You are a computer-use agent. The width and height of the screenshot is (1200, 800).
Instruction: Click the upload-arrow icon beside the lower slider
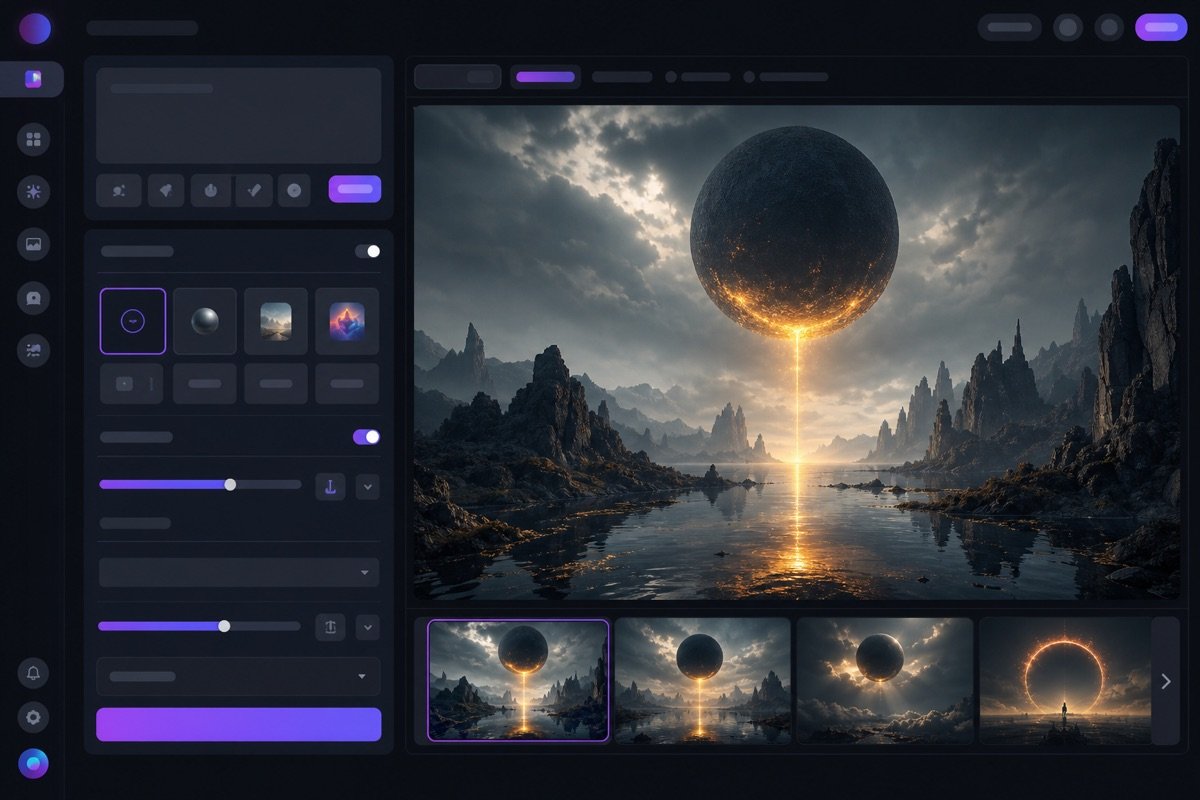330,627
